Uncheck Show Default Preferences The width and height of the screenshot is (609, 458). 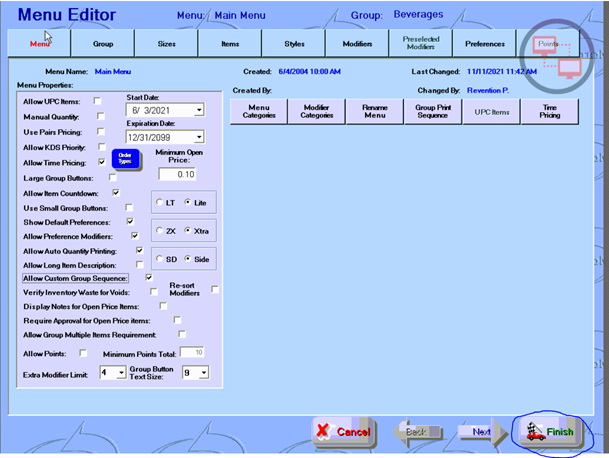coord(130,221)
